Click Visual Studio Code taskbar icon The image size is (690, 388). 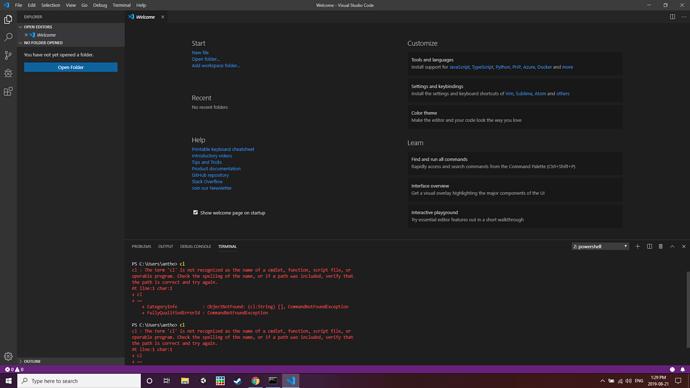point(290,381)
